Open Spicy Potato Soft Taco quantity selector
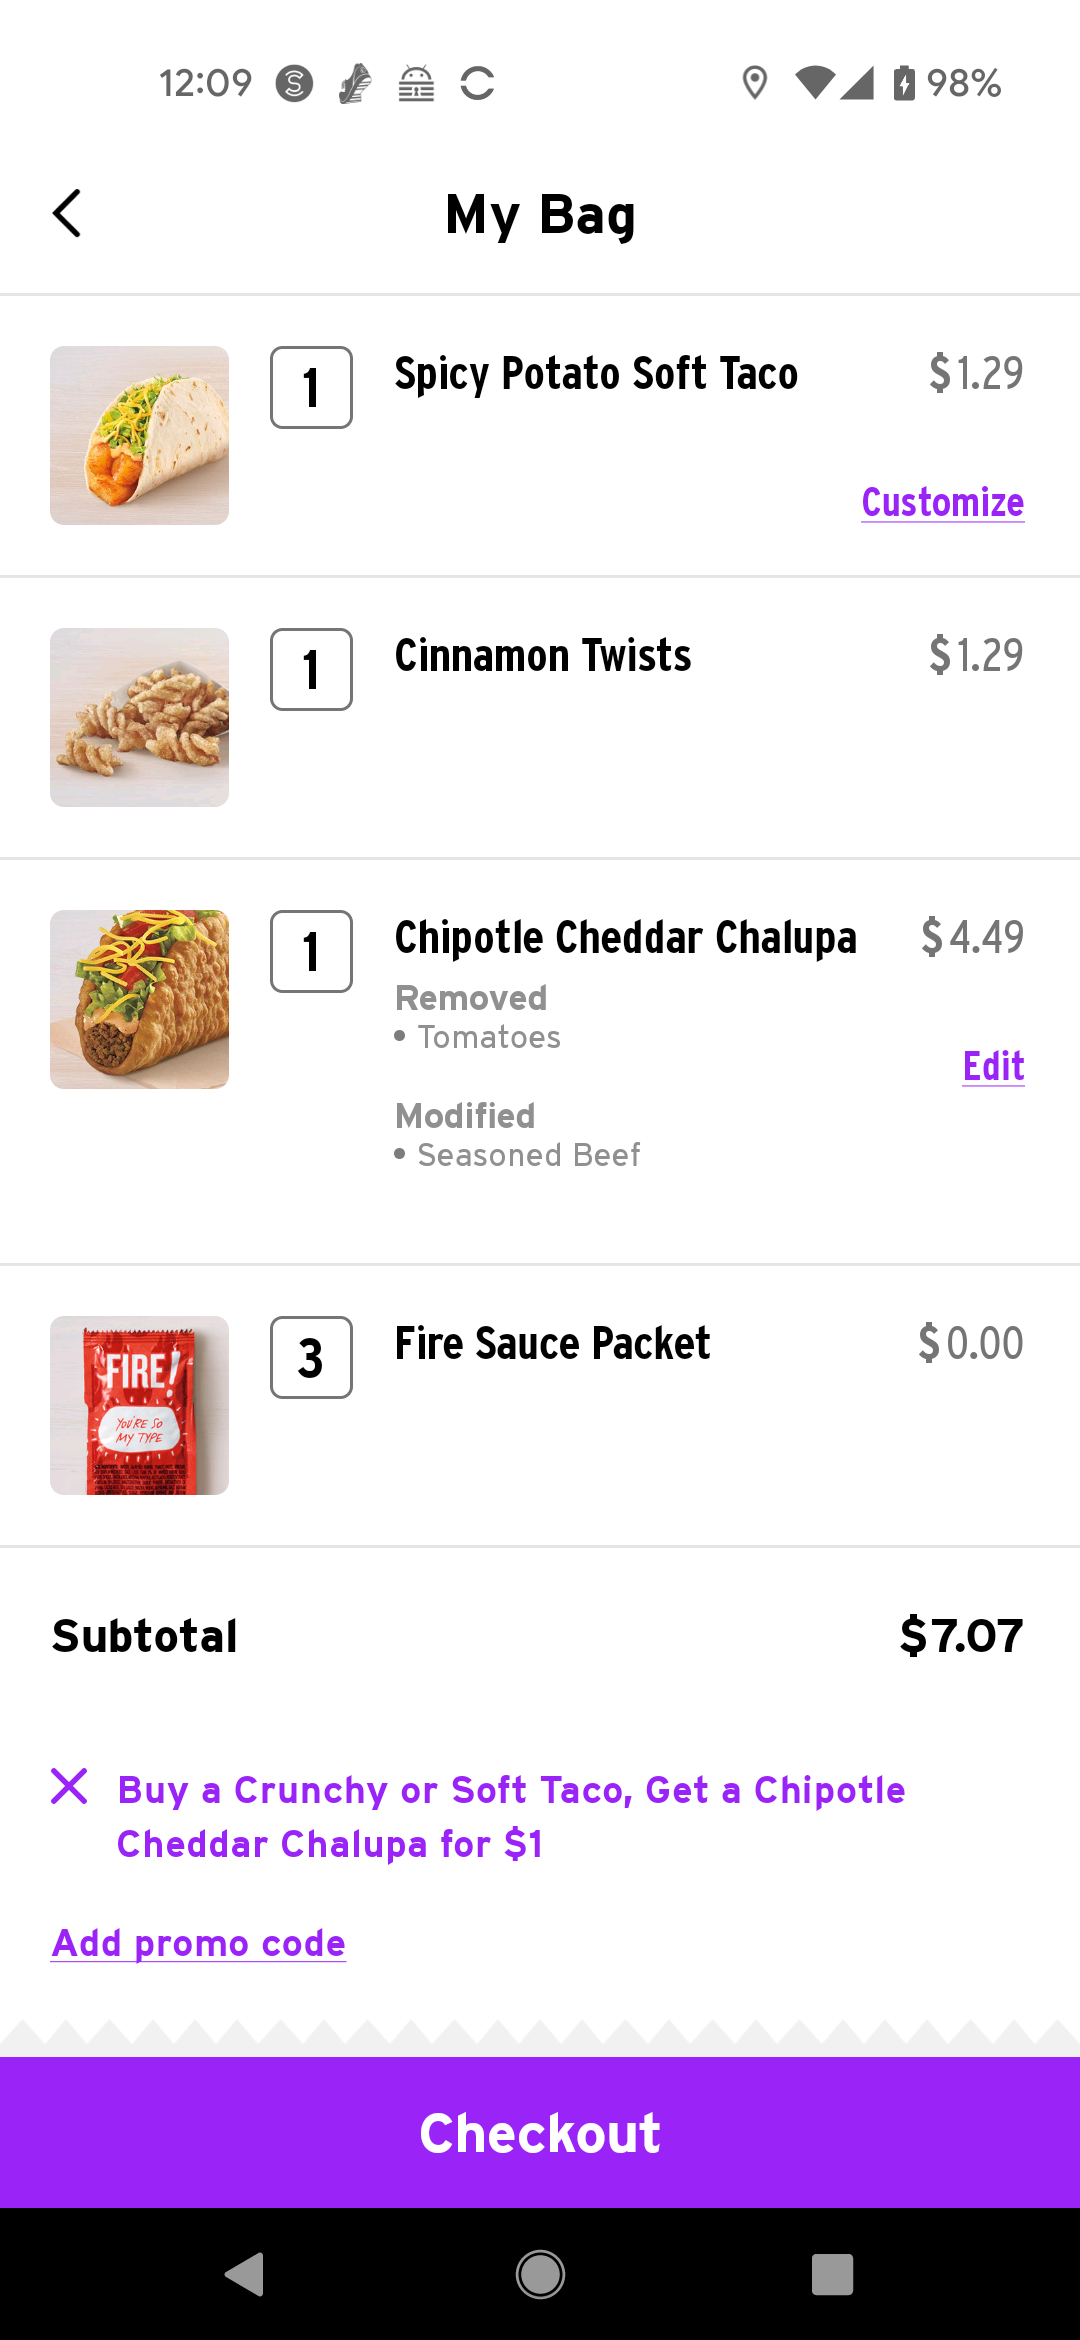The width and height of the screenshot is (1080, 2340). click(311, 388)
